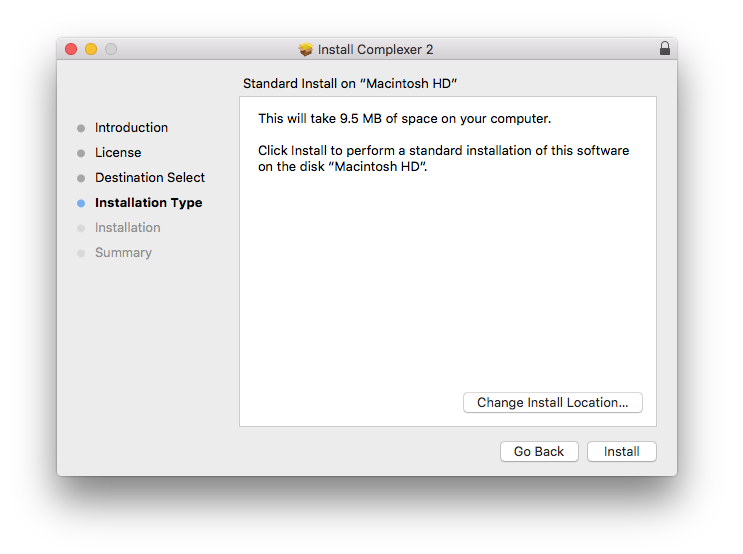Select the Introduction step label

click(131, 128)
